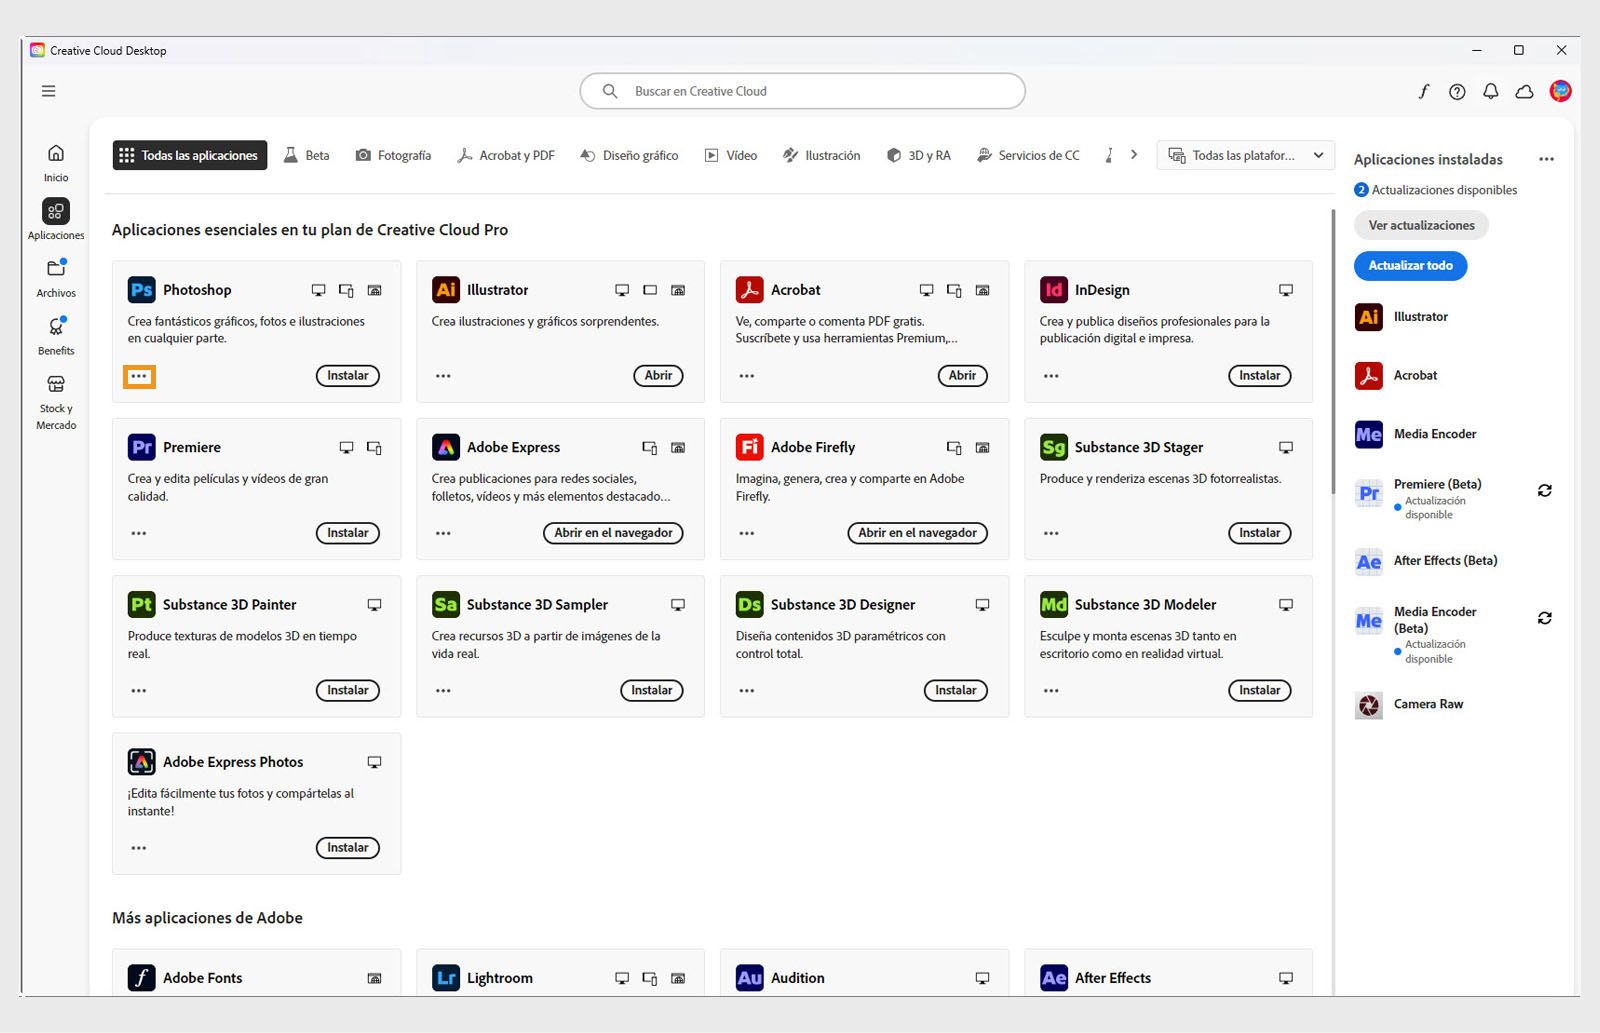Click the Adobe Firefly app icon

(749, 447)
